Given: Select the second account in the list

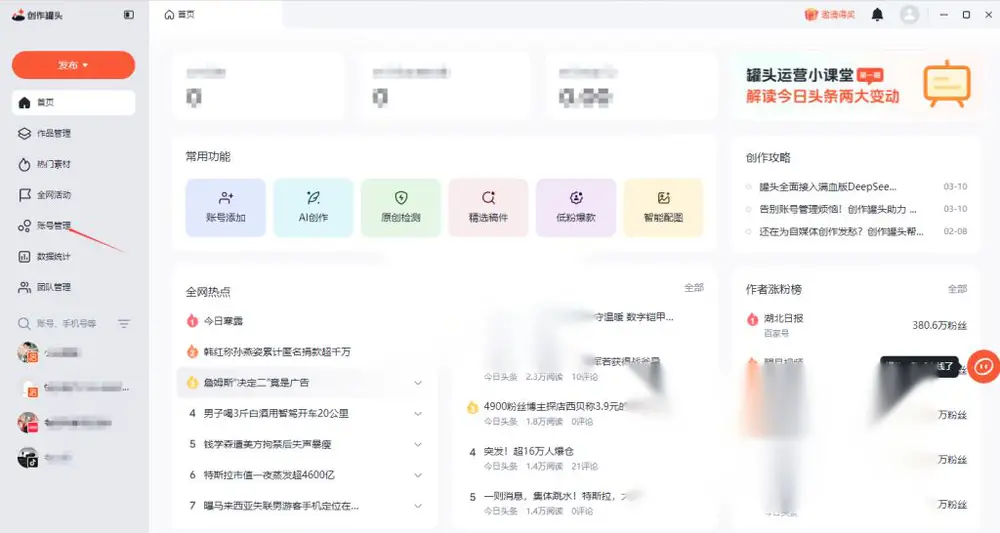Looking at the screenshot, I should coord(73,388).
